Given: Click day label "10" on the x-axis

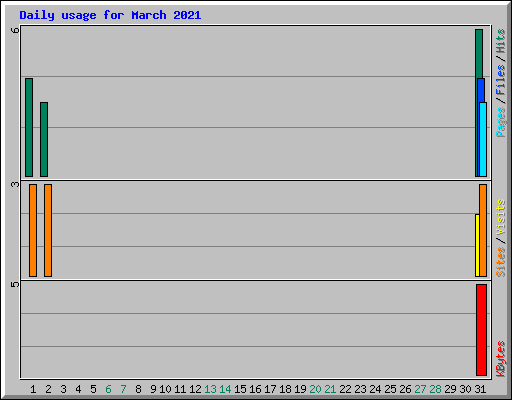Looking at the screenshot, I should coord(165,389).
